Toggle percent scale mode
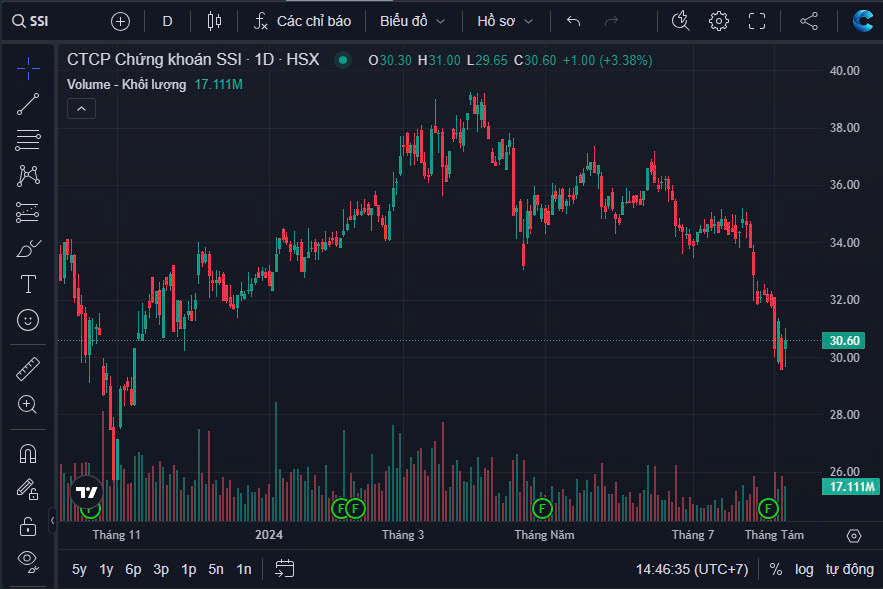This screenshot has width=883, height=589. coord(775,569)
